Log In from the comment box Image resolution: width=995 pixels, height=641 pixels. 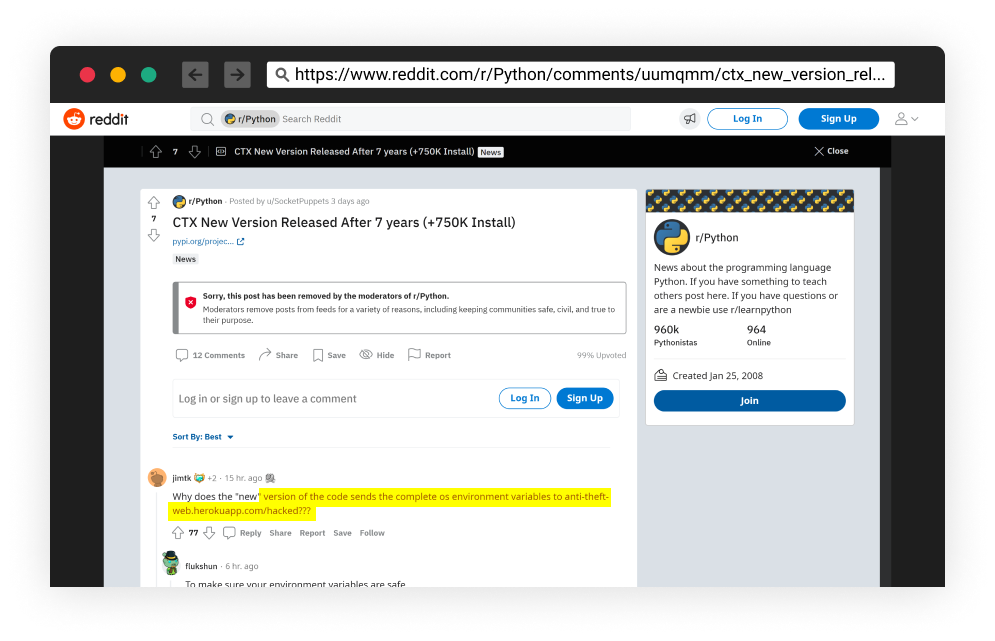coord(525,398)
